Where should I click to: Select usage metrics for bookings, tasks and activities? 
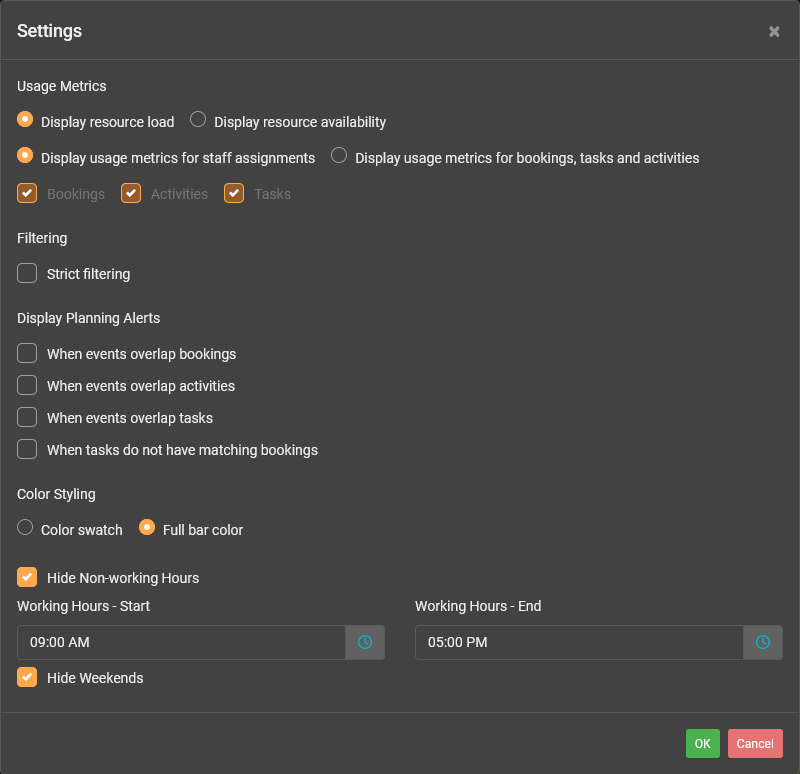point(339,155)
